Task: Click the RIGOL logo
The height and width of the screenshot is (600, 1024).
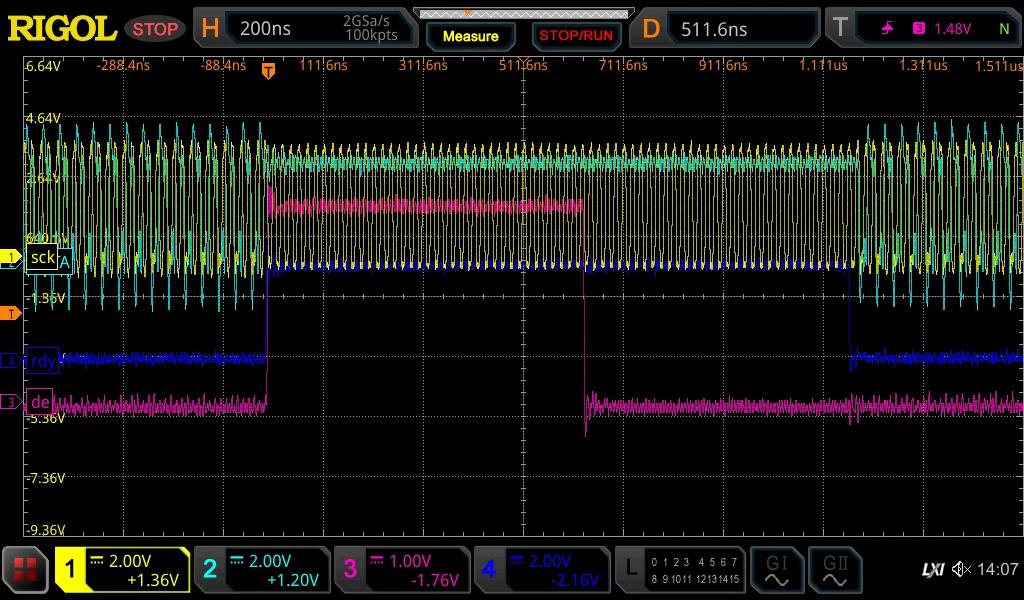Action: click(61, 29)
